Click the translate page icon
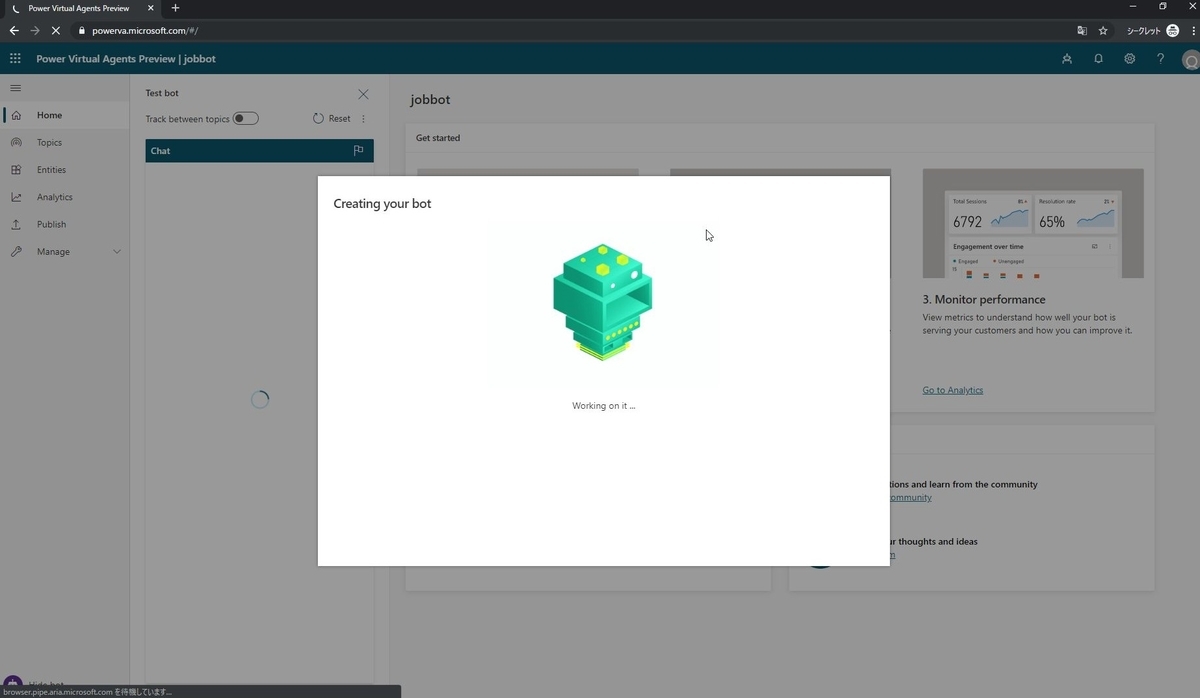 pos(1082,31)
